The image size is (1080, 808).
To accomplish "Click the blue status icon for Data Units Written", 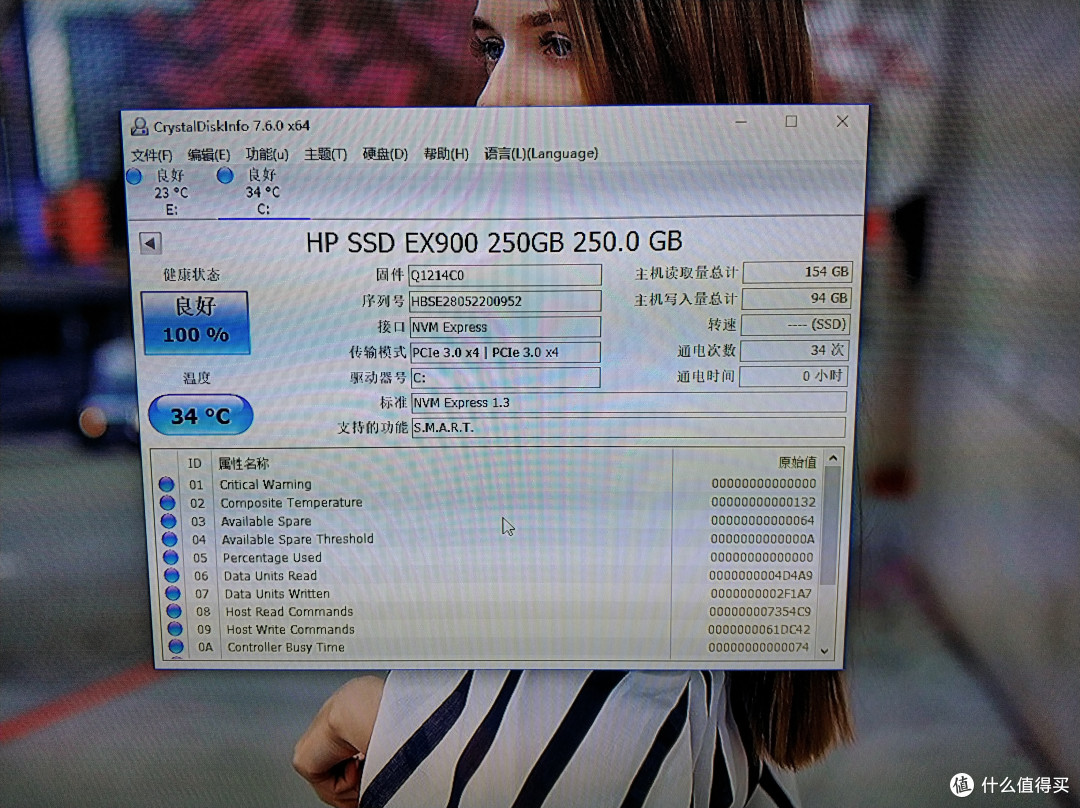I will [173, 593].
